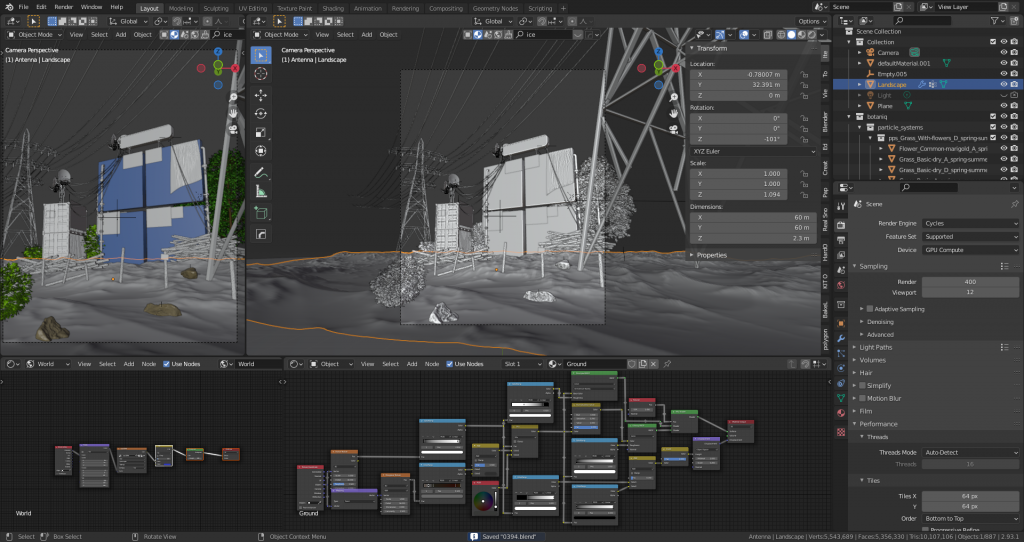
Task: Open the File menu
Action: (x=24, y=7)
